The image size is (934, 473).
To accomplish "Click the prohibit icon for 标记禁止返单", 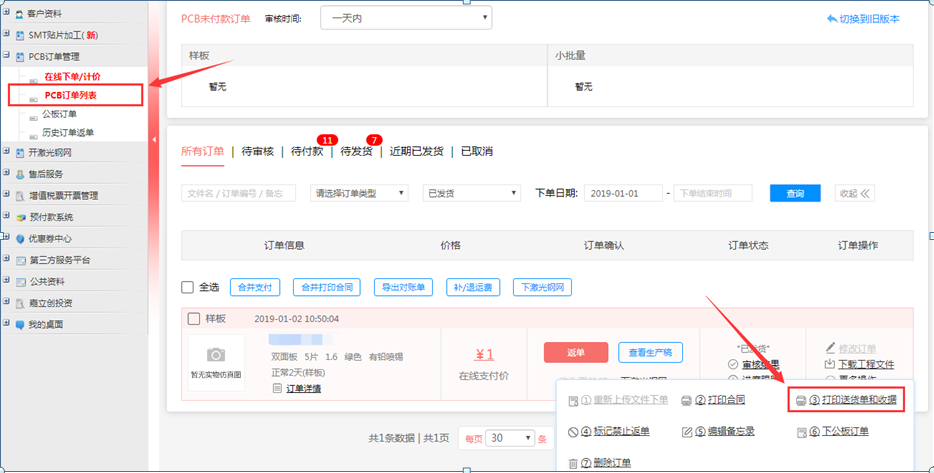I will (573, 432).
